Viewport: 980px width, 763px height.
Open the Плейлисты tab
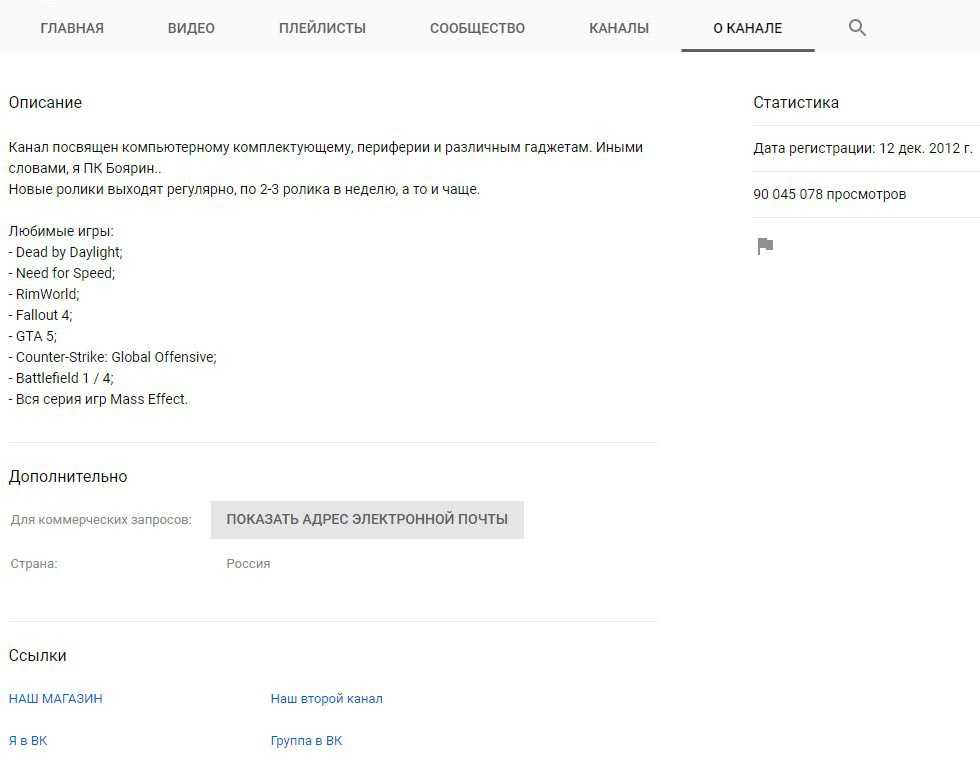(x=322, y=28)
